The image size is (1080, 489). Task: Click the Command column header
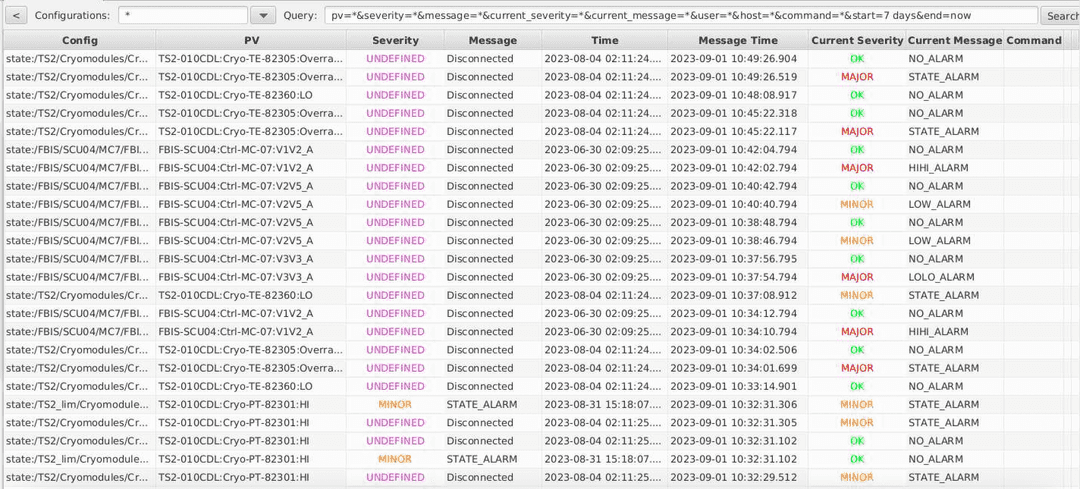[1033, 40]
